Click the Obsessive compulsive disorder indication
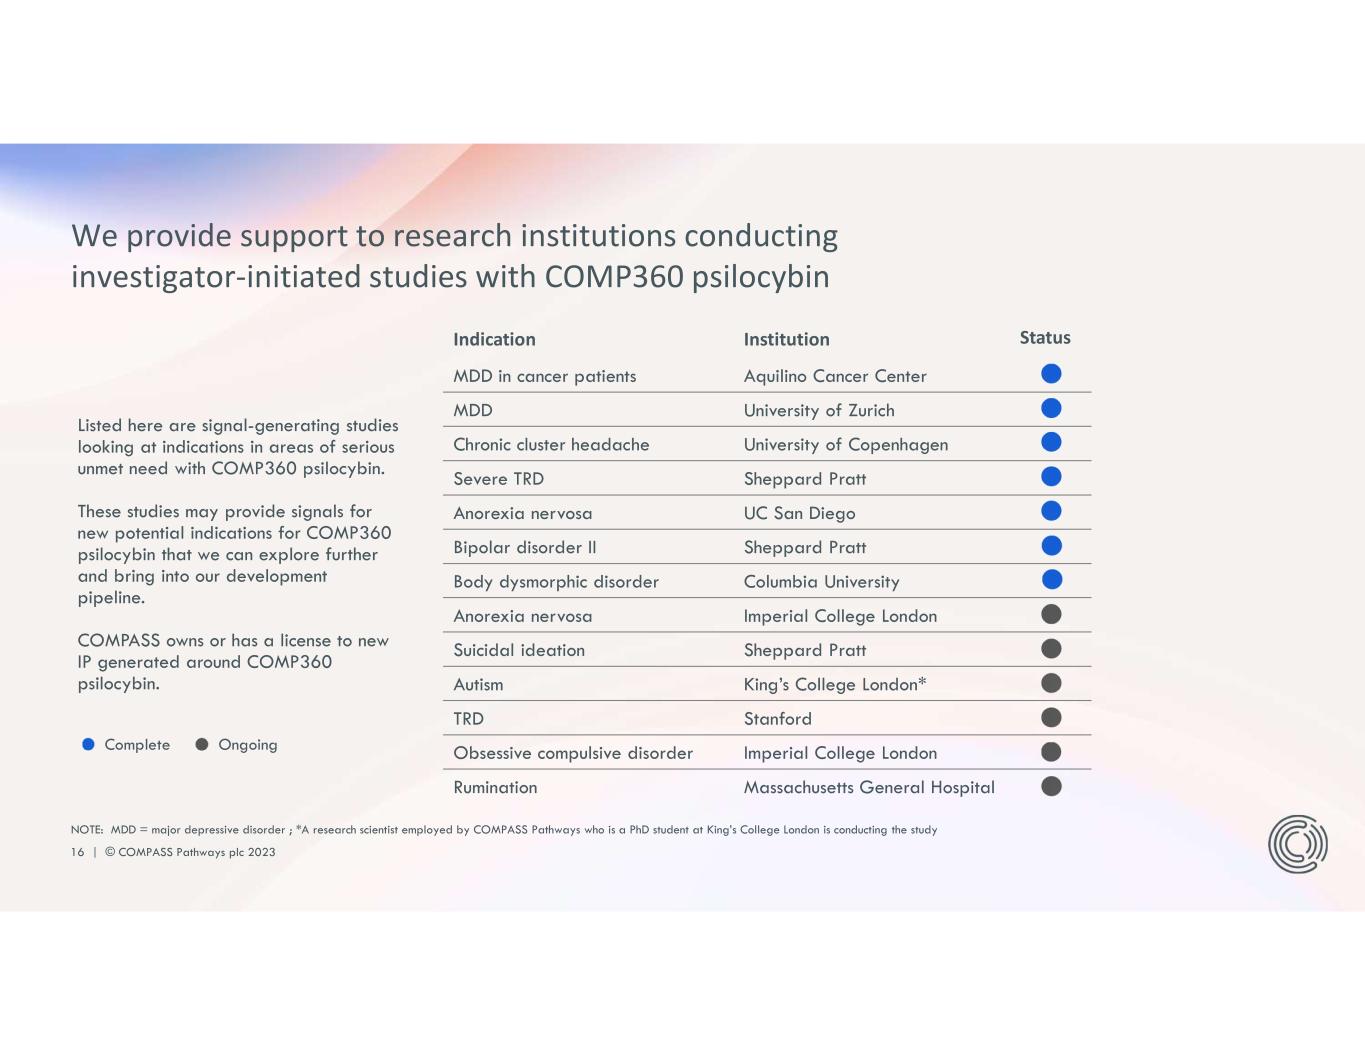Screen dimensions: 1365x1055 573,753
